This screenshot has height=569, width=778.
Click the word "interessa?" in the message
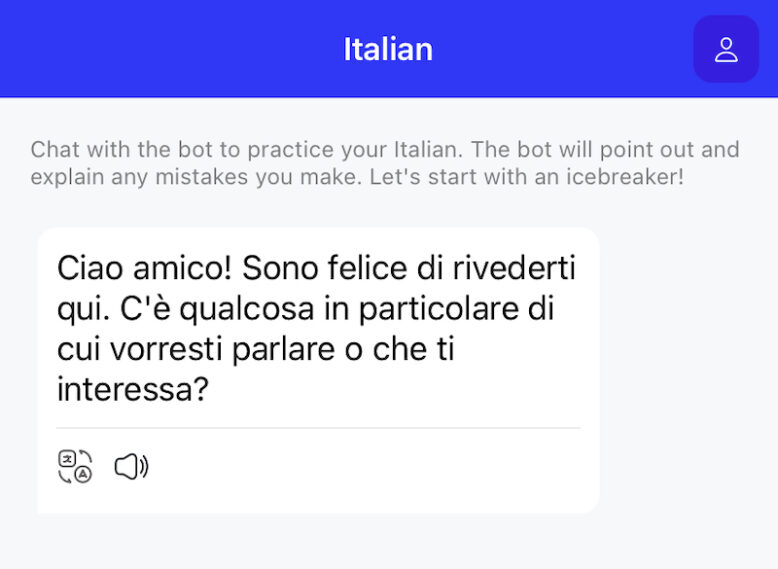pos(132,388)
